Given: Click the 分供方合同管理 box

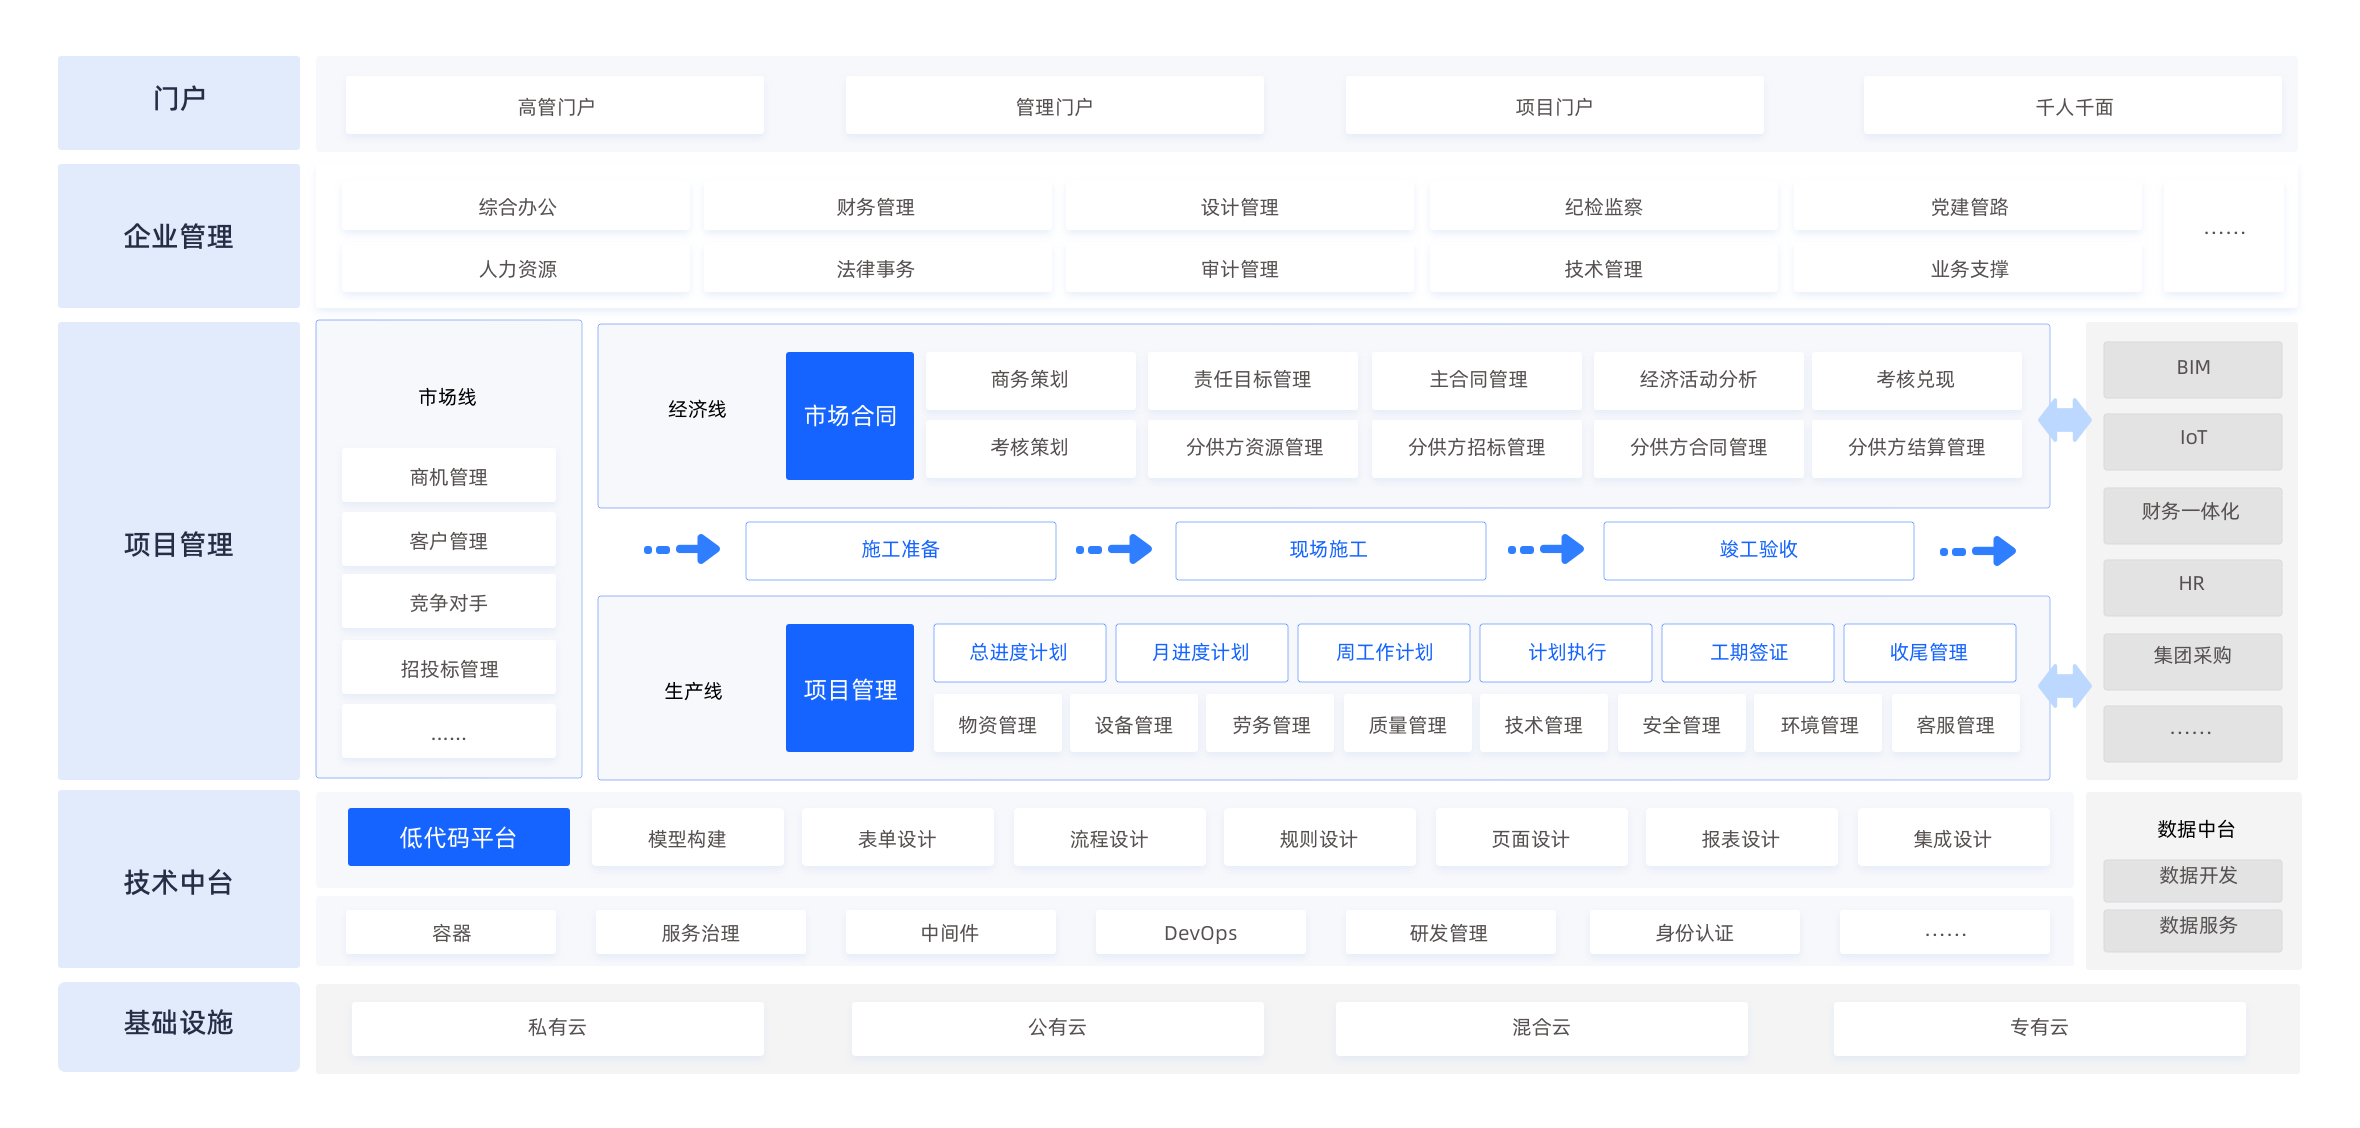Looking at the screenshot, I should [x=1698, y=448].
